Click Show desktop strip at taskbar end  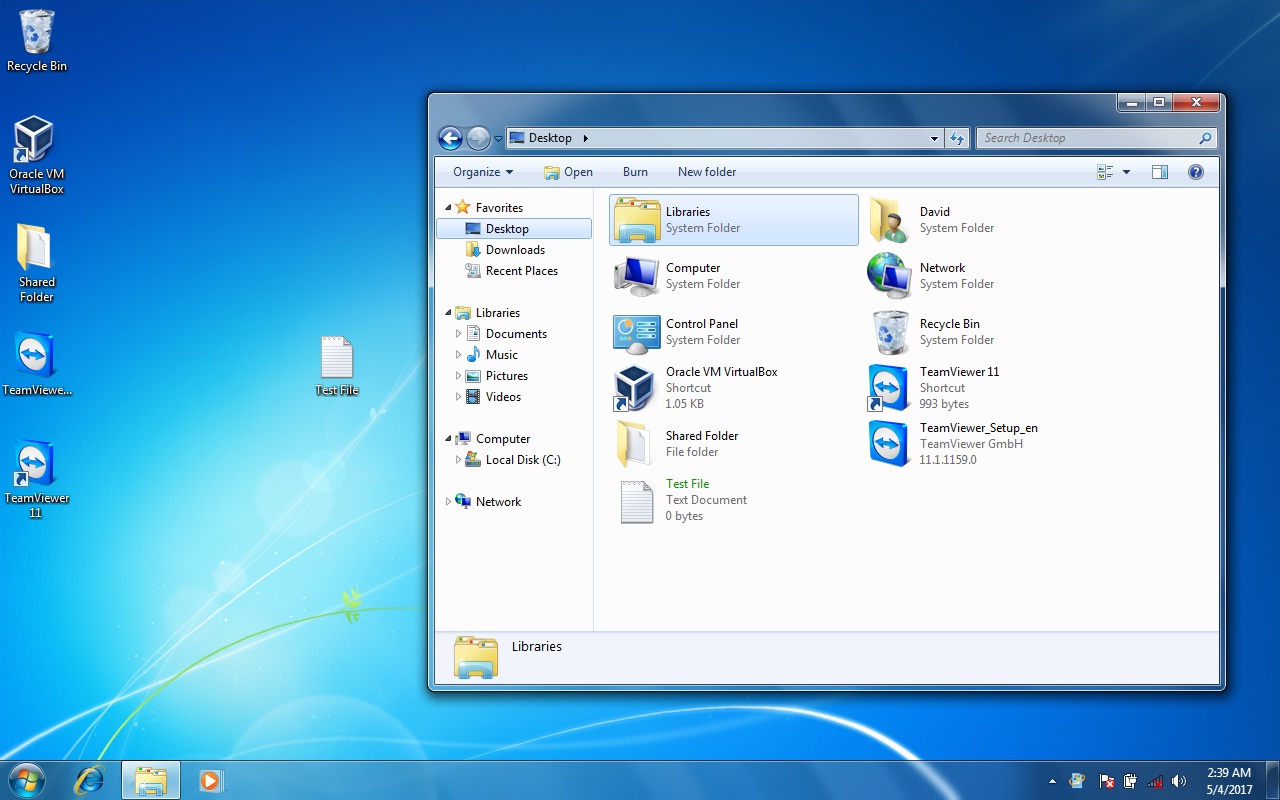[1272, 780]
